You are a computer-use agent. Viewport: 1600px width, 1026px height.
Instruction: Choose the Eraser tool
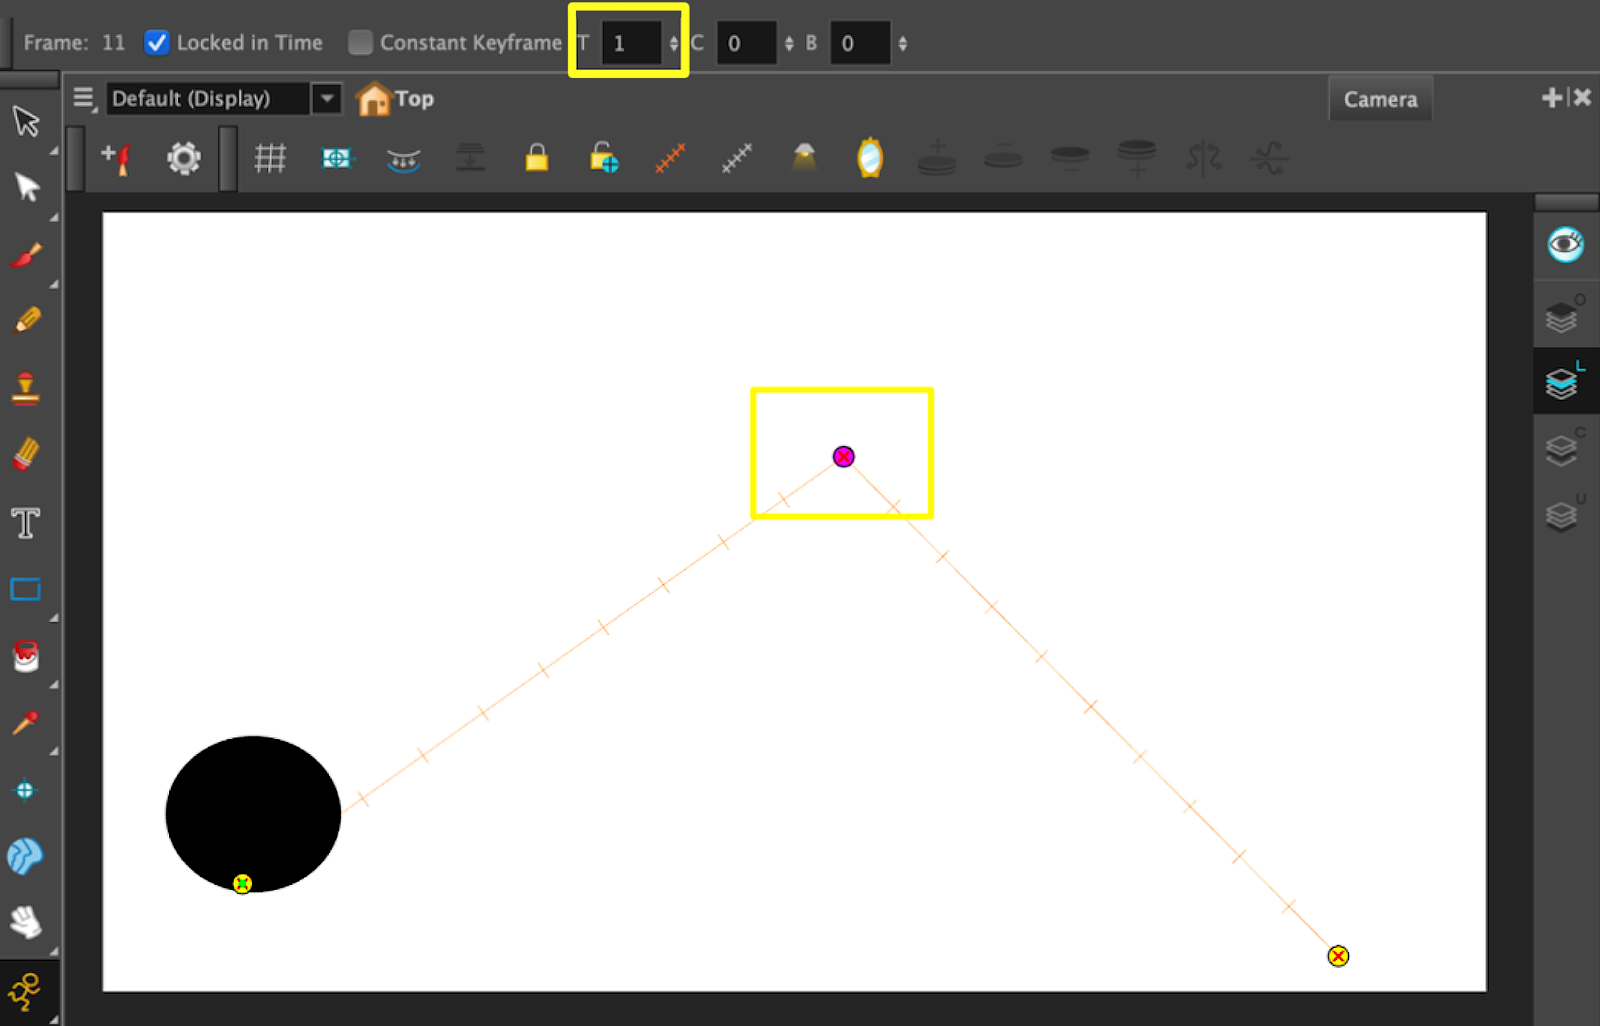[x=26, y=454]
